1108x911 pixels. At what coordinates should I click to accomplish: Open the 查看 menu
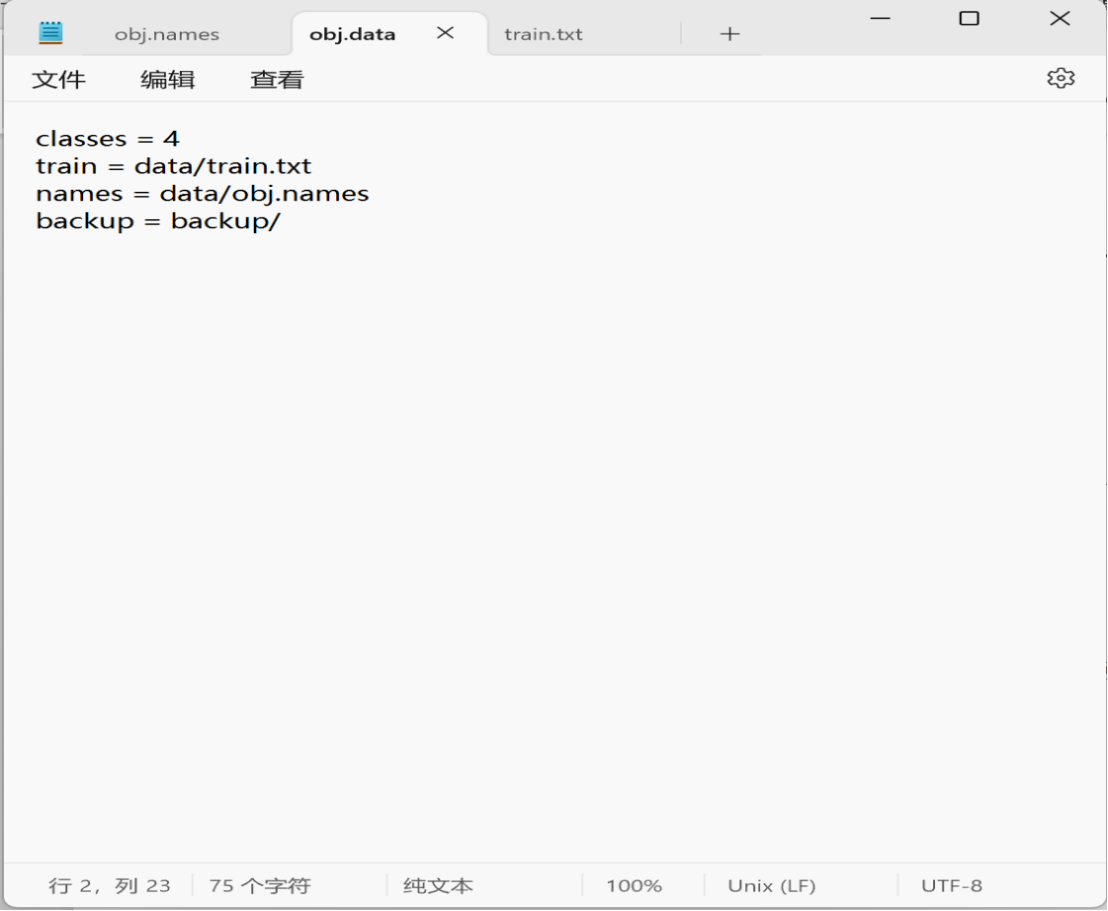coord(277,79)
